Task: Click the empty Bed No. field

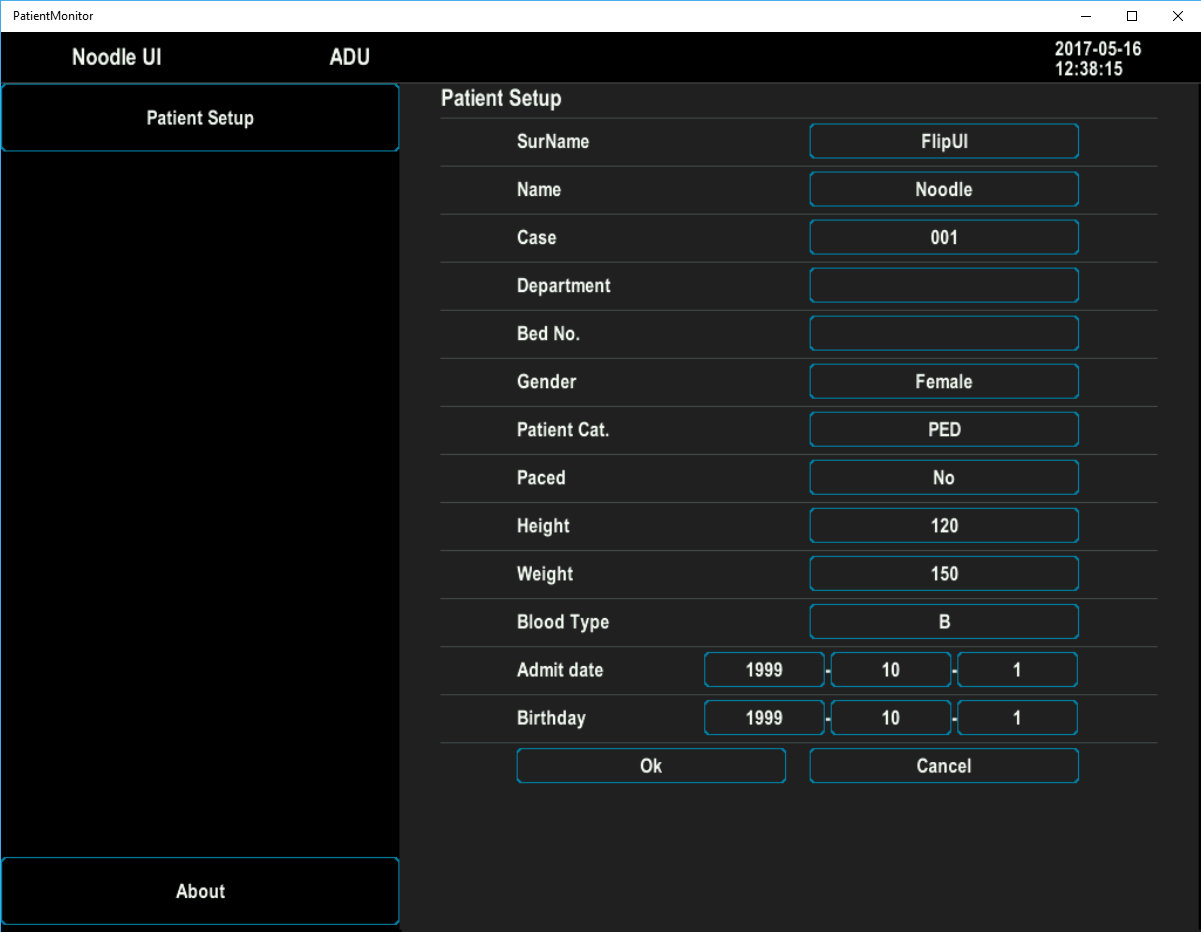Action: pyautogui.click(x=944, y=333)
